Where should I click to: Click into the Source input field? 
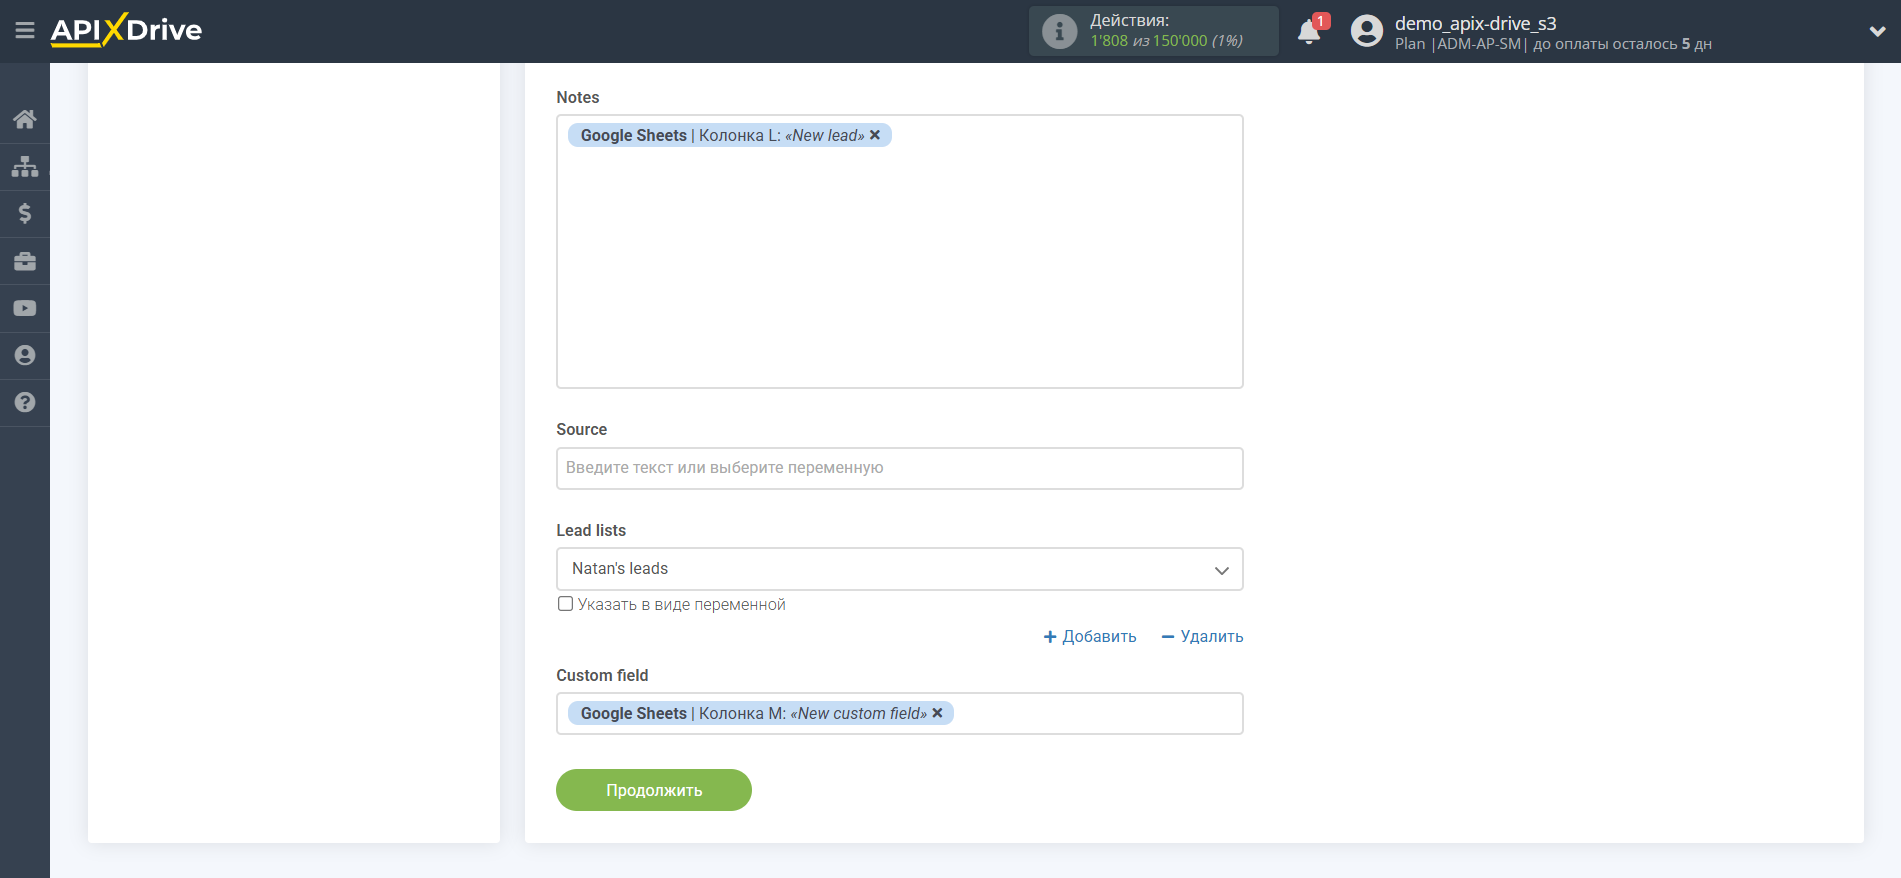pos(899,468)
